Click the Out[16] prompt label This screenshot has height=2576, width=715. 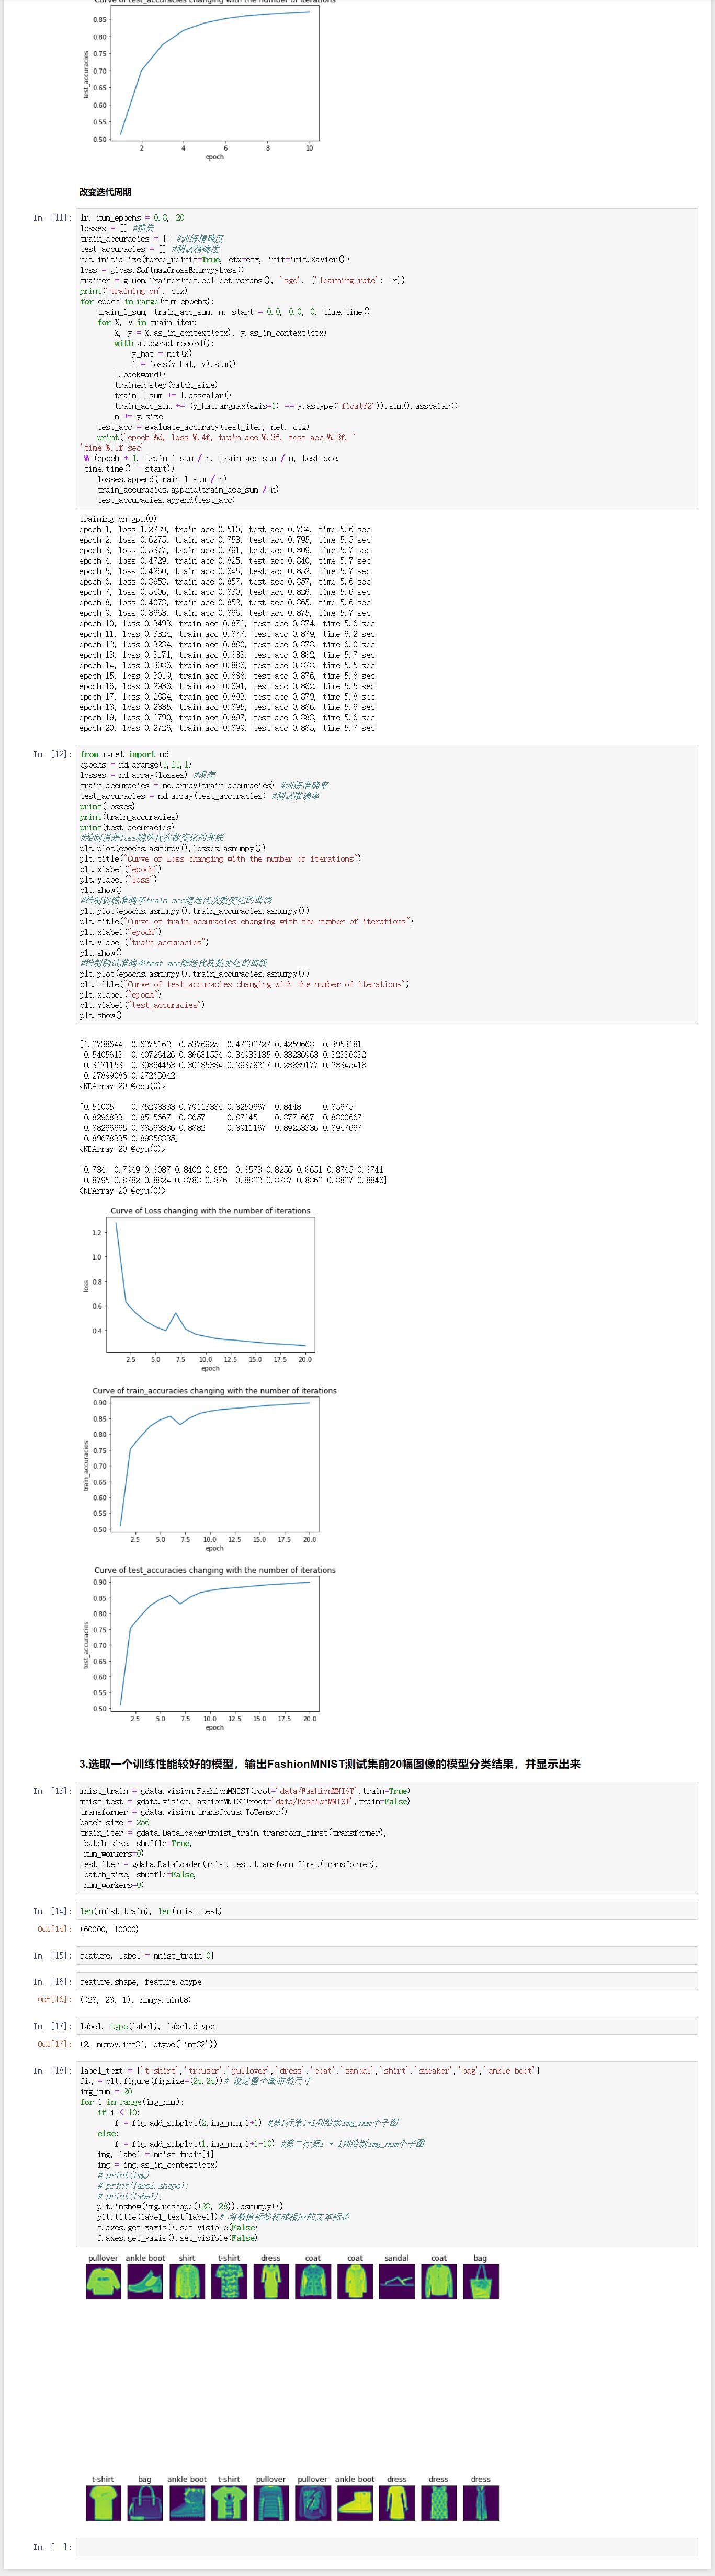tap(54, 2000)
